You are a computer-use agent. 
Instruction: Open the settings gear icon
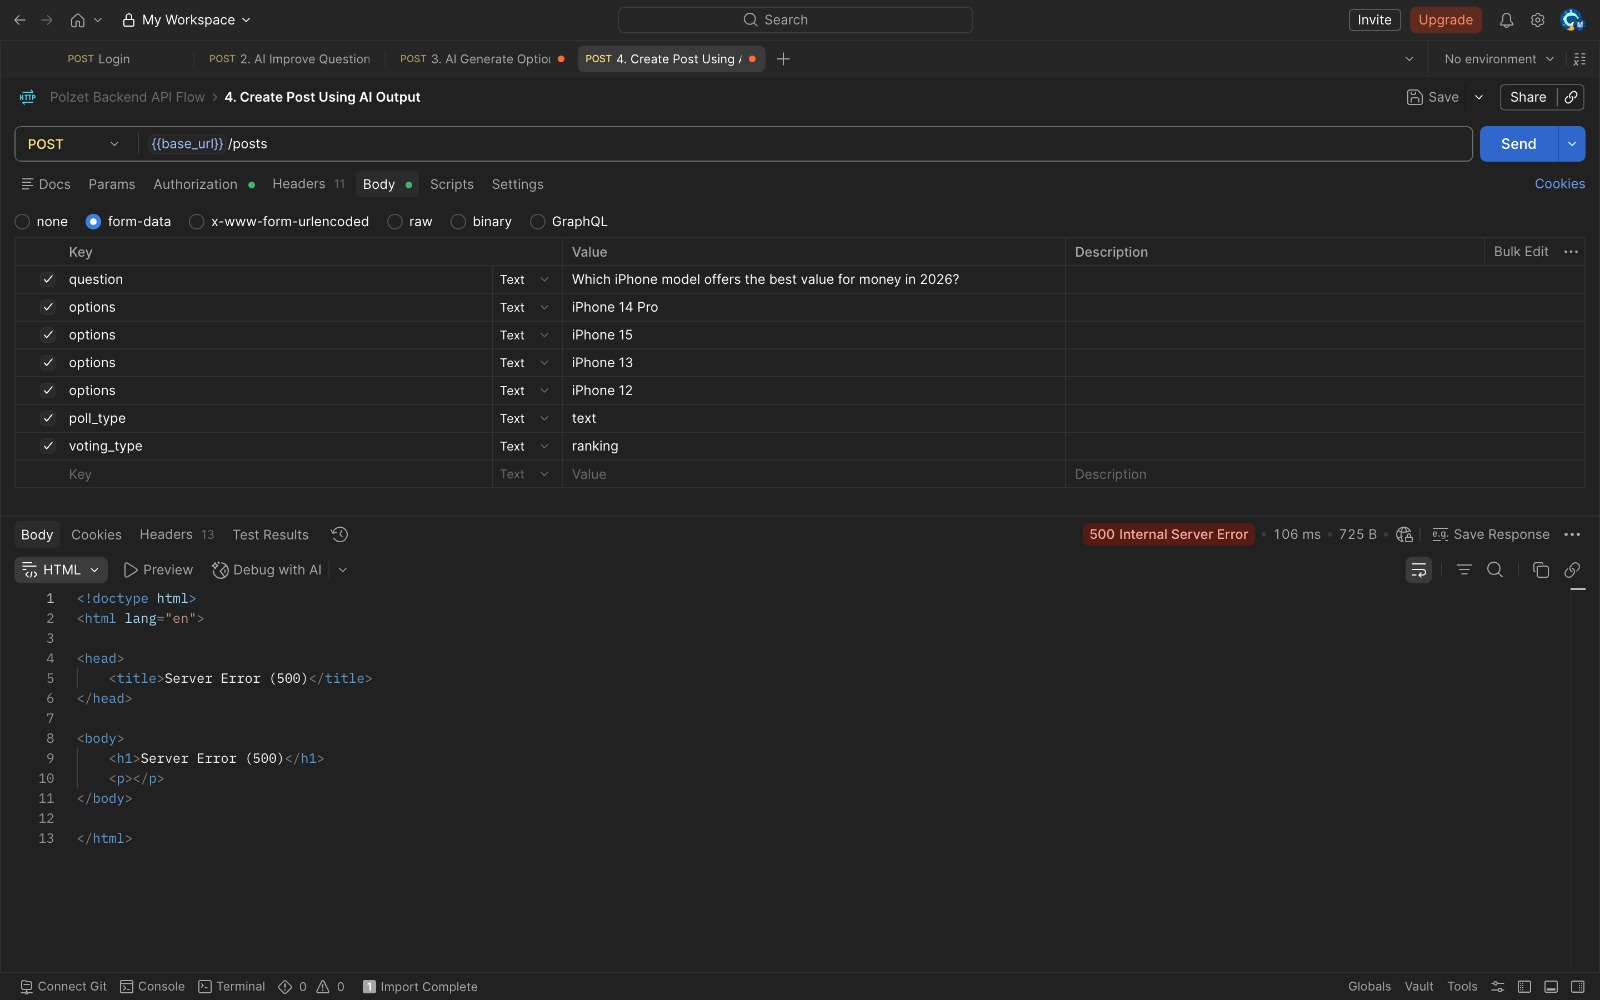pos(1538,20)
